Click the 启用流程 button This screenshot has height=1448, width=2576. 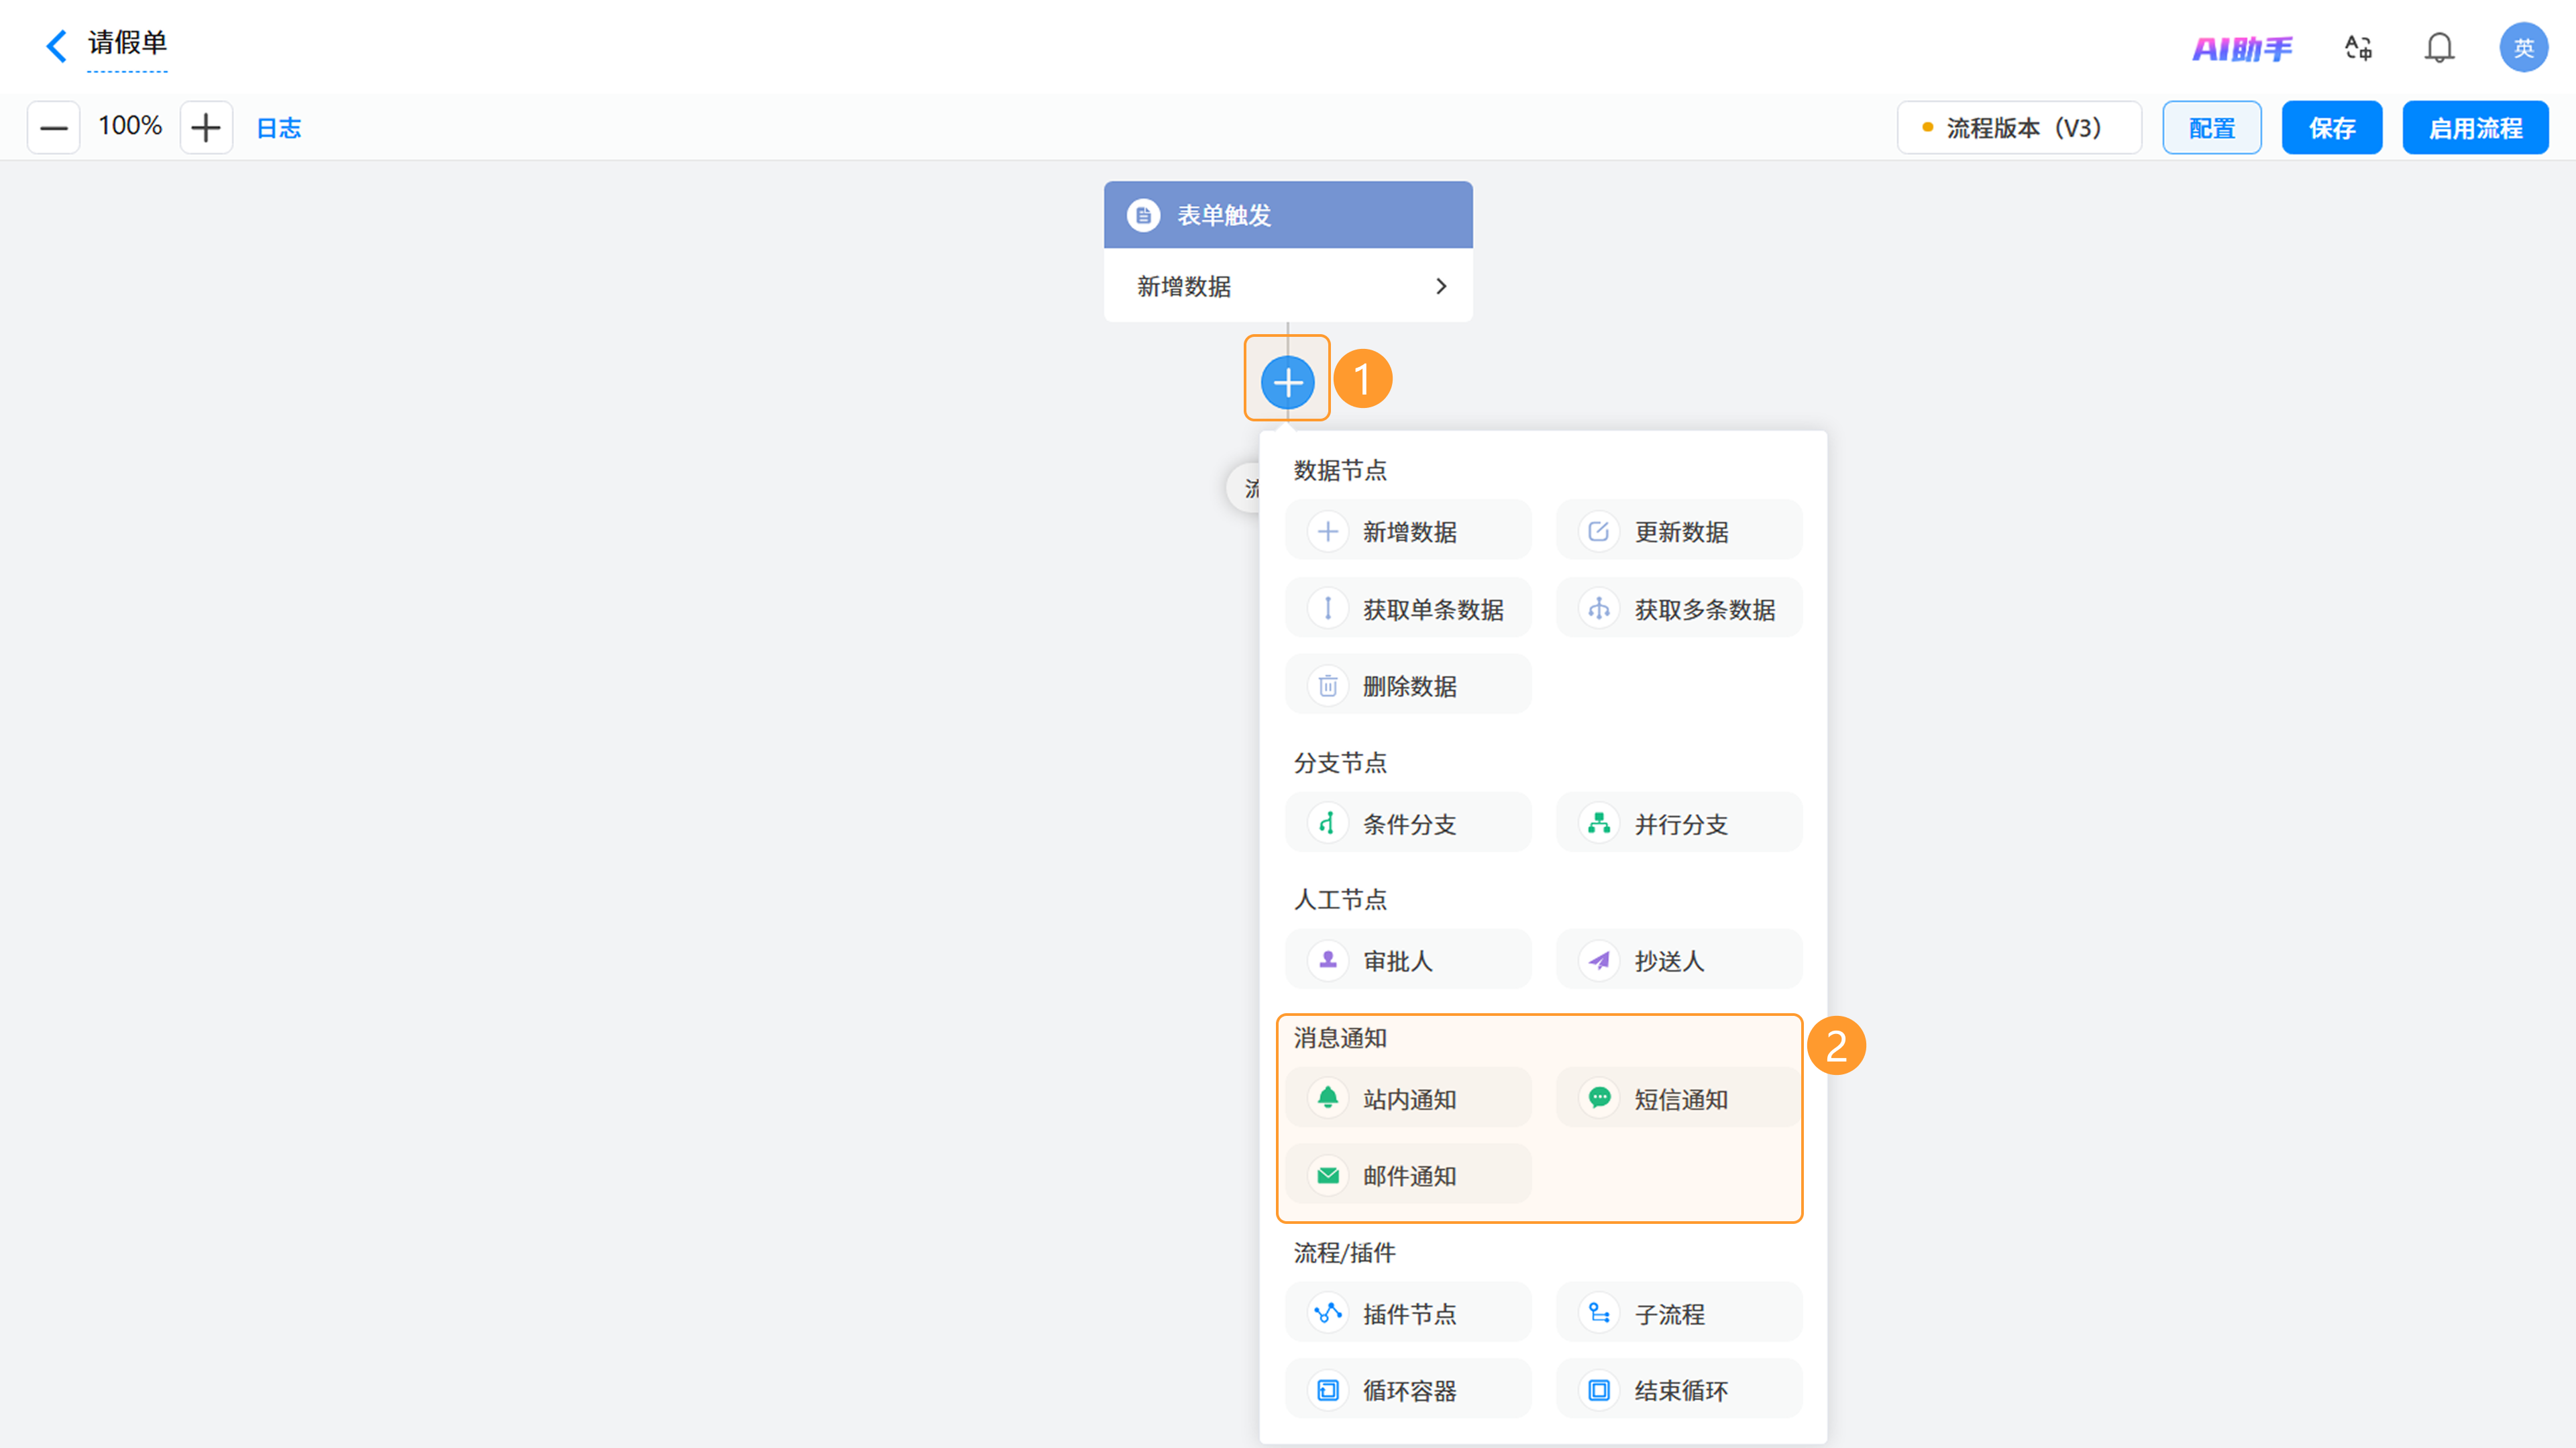pos(2475,128)
